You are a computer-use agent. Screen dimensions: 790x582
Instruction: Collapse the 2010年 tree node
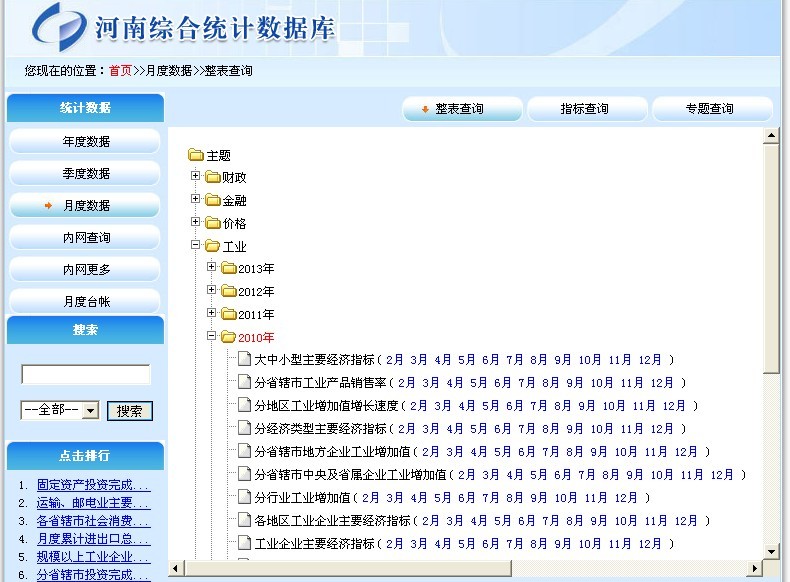click(212, 336)
